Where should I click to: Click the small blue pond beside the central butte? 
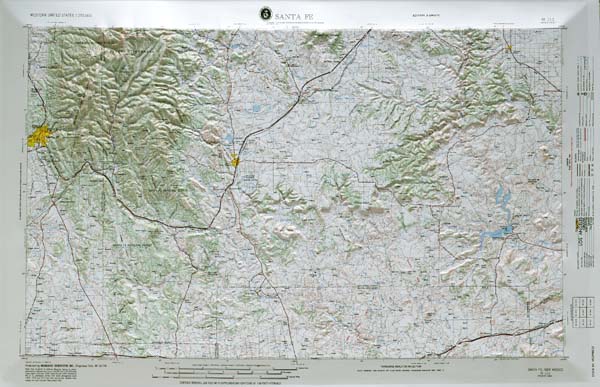pos(228,138)
